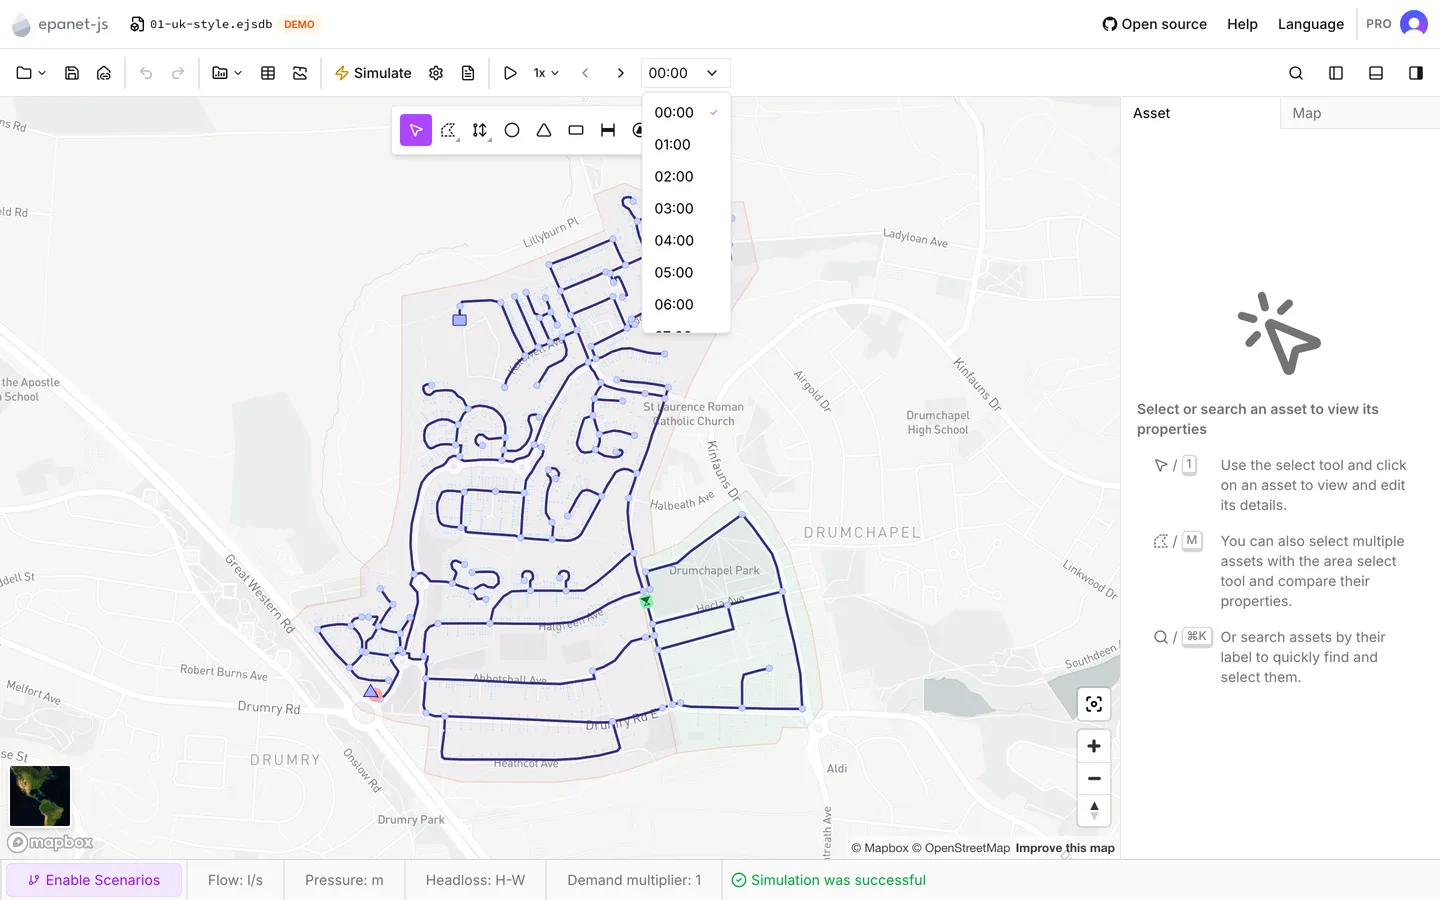
Task: Select 05:00 in the time list
Action: coord(686,273)
